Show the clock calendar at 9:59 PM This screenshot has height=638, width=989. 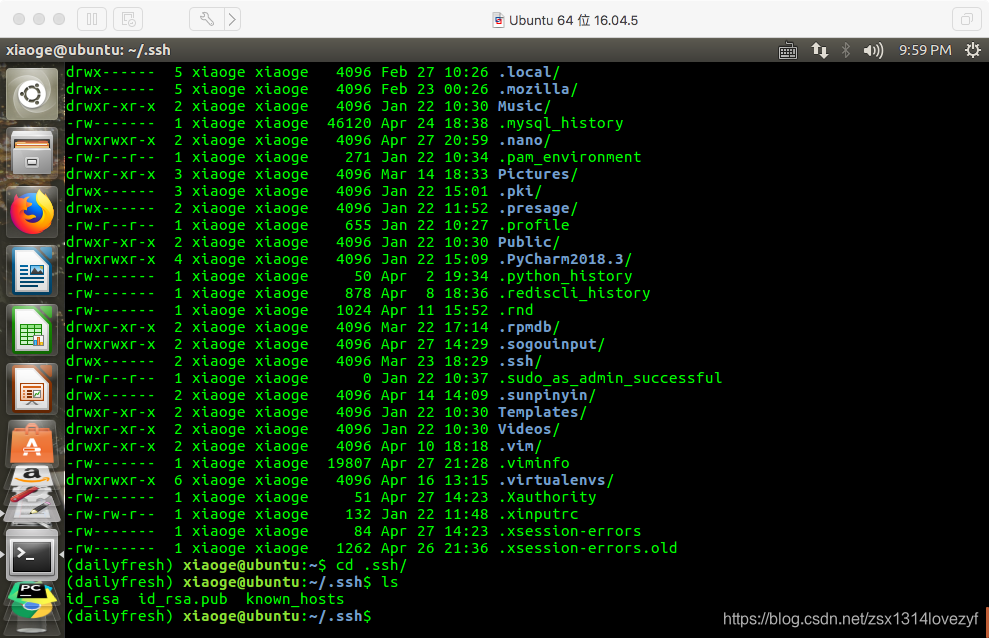[925, 50]
